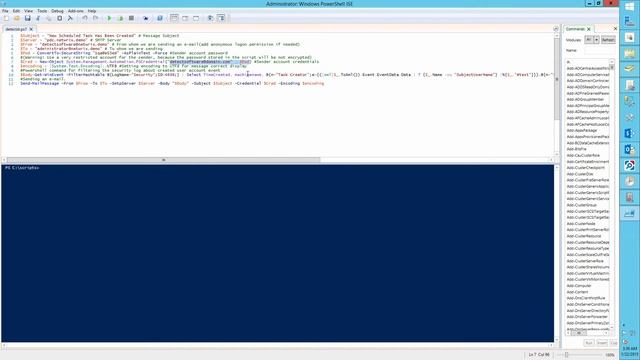Image resolution: width=640 pixels, height=360 pixels.
Task: Click the Undo arrow icon
Action: [x=85, y=18]
